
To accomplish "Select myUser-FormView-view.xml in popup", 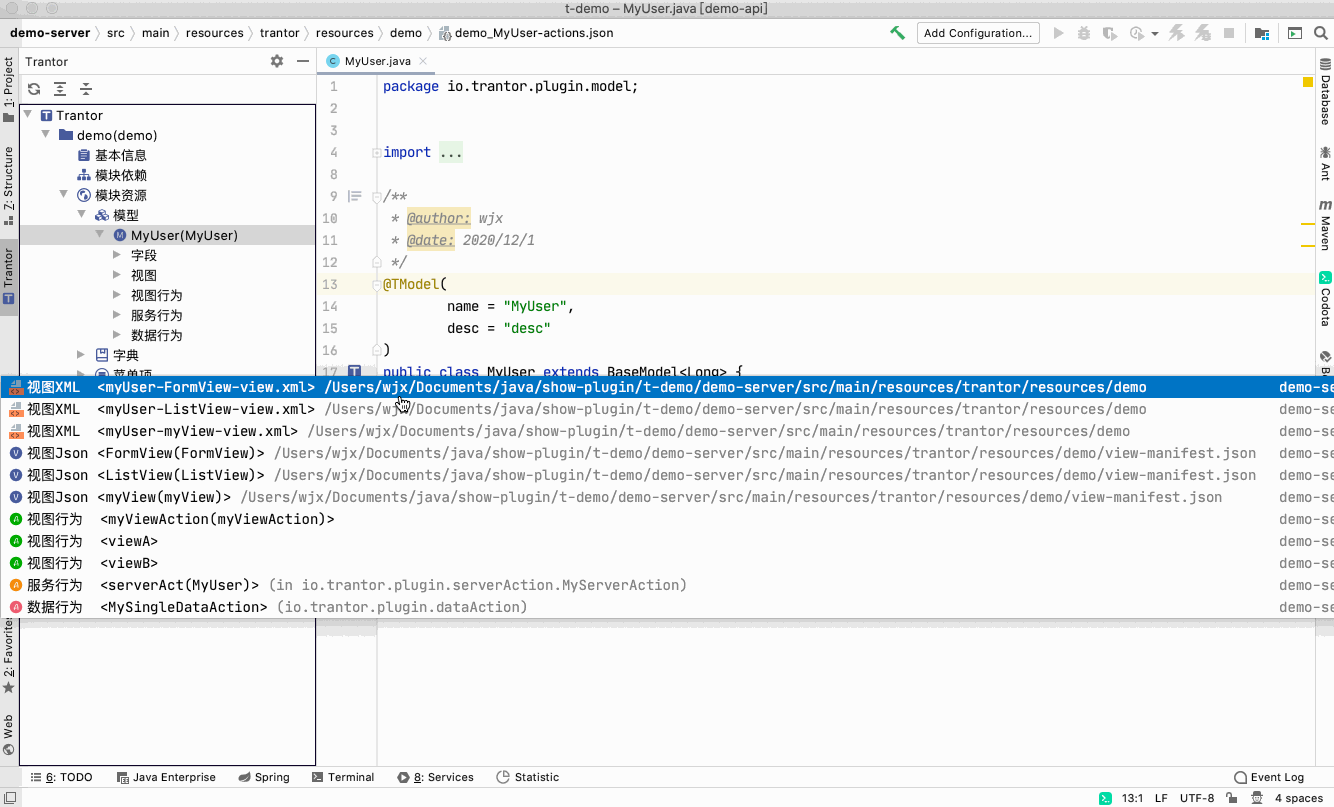I will [x=667, y=387].
